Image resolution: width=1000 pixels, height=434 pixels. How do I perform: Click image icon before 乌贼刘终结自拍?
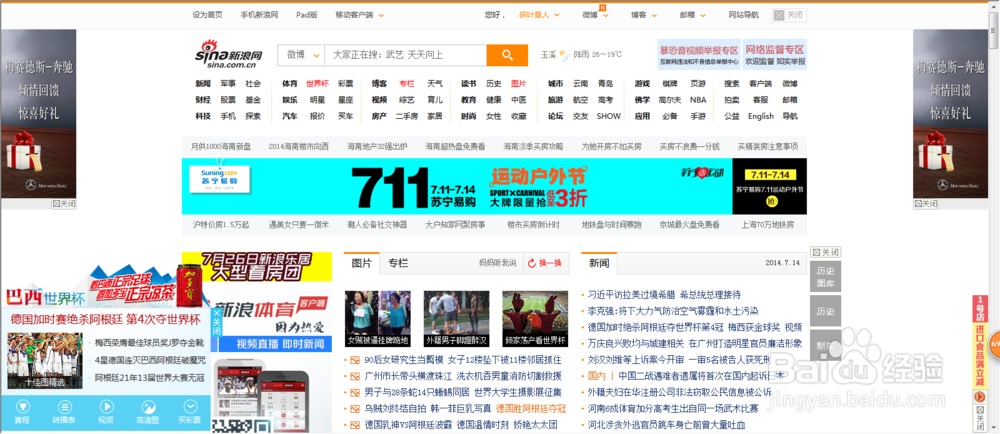[x=355, y=409]
